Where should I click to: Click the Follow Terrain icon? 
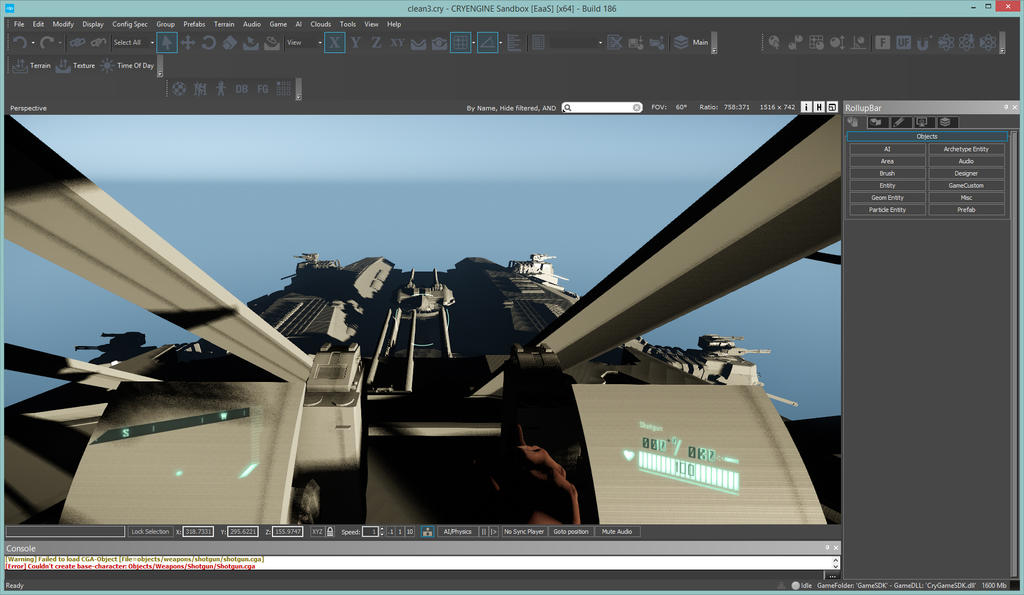418,43
